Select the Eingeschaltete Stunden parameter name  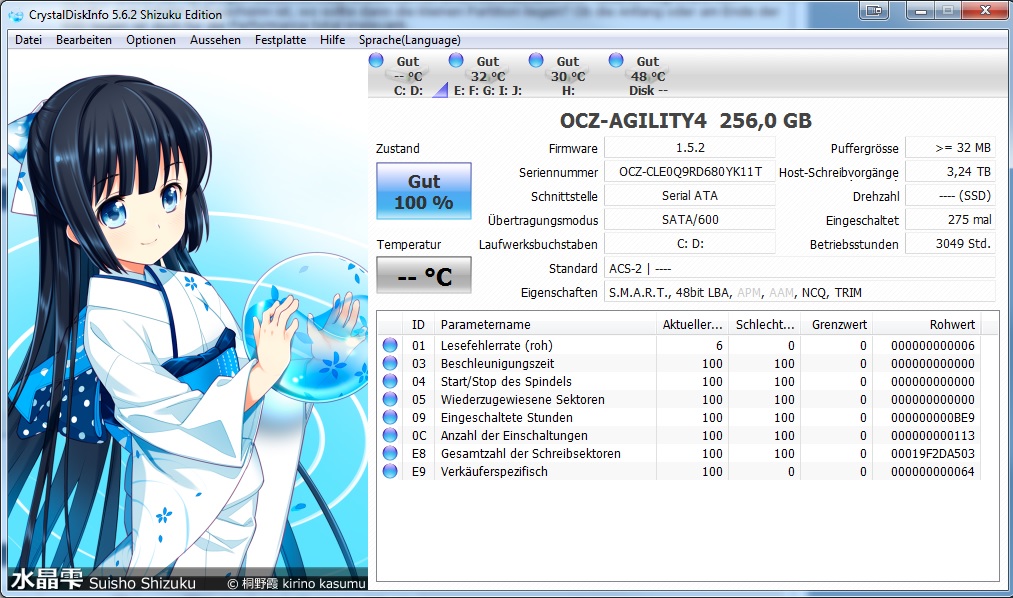pos(506,418)
